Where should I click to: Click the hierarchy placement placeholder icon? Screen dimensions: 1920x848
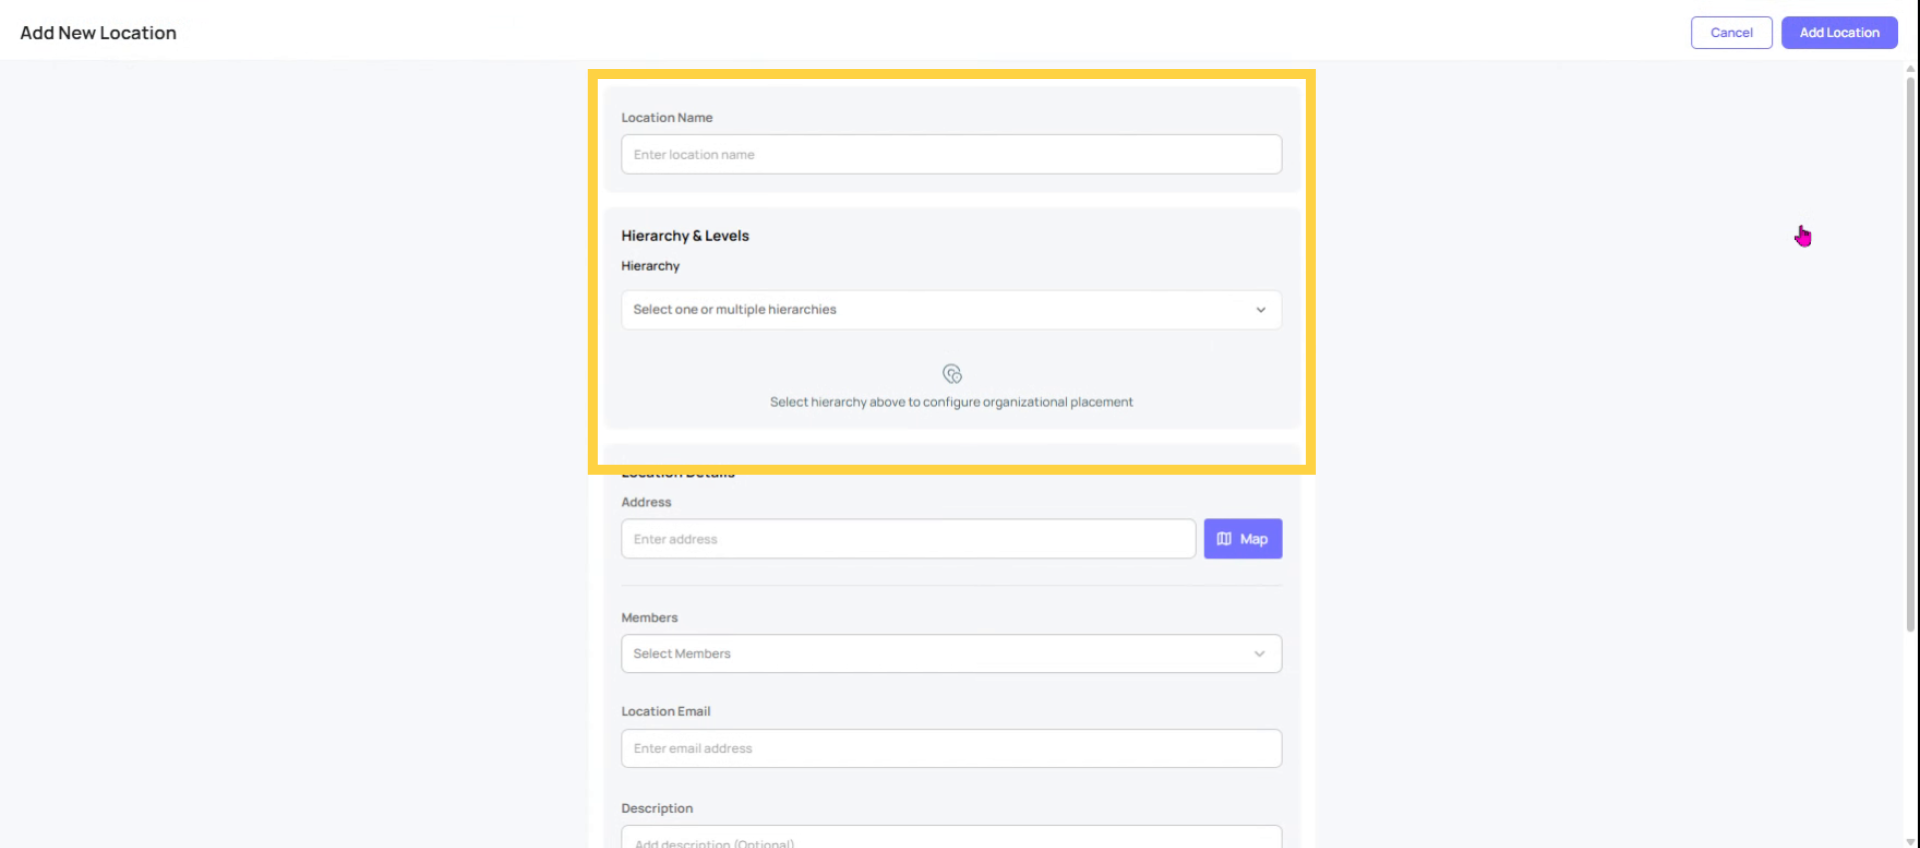952,374
